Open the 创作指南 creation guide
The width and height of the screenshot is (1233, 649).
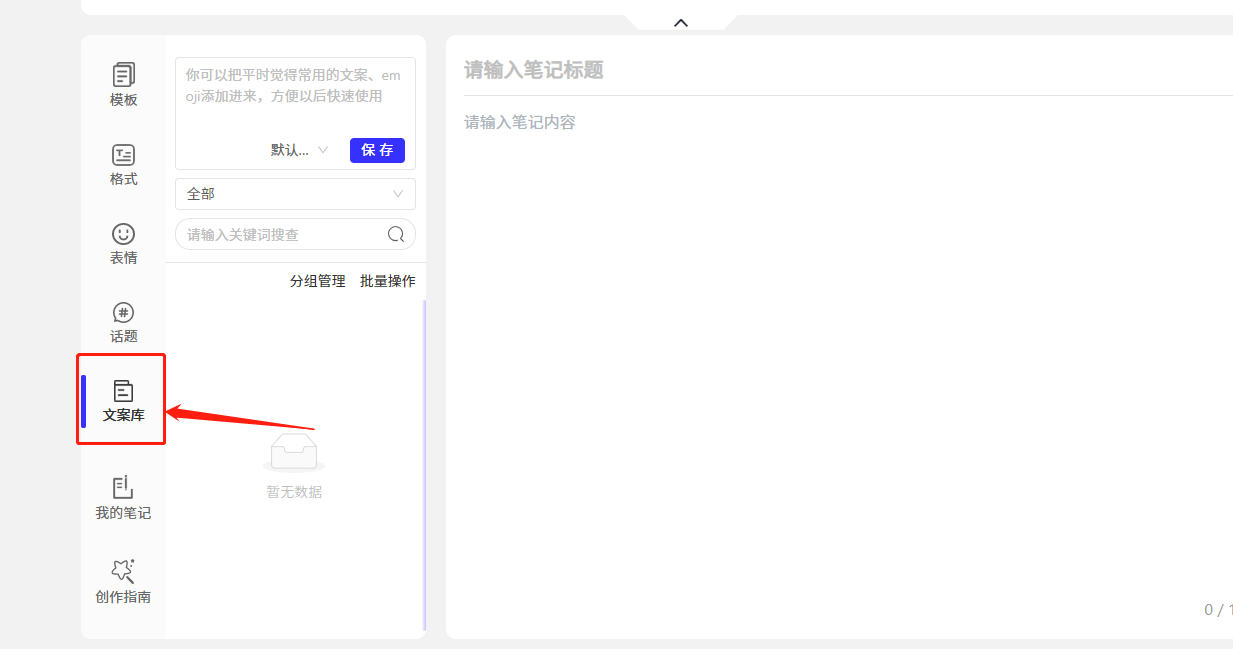[123, 581]
